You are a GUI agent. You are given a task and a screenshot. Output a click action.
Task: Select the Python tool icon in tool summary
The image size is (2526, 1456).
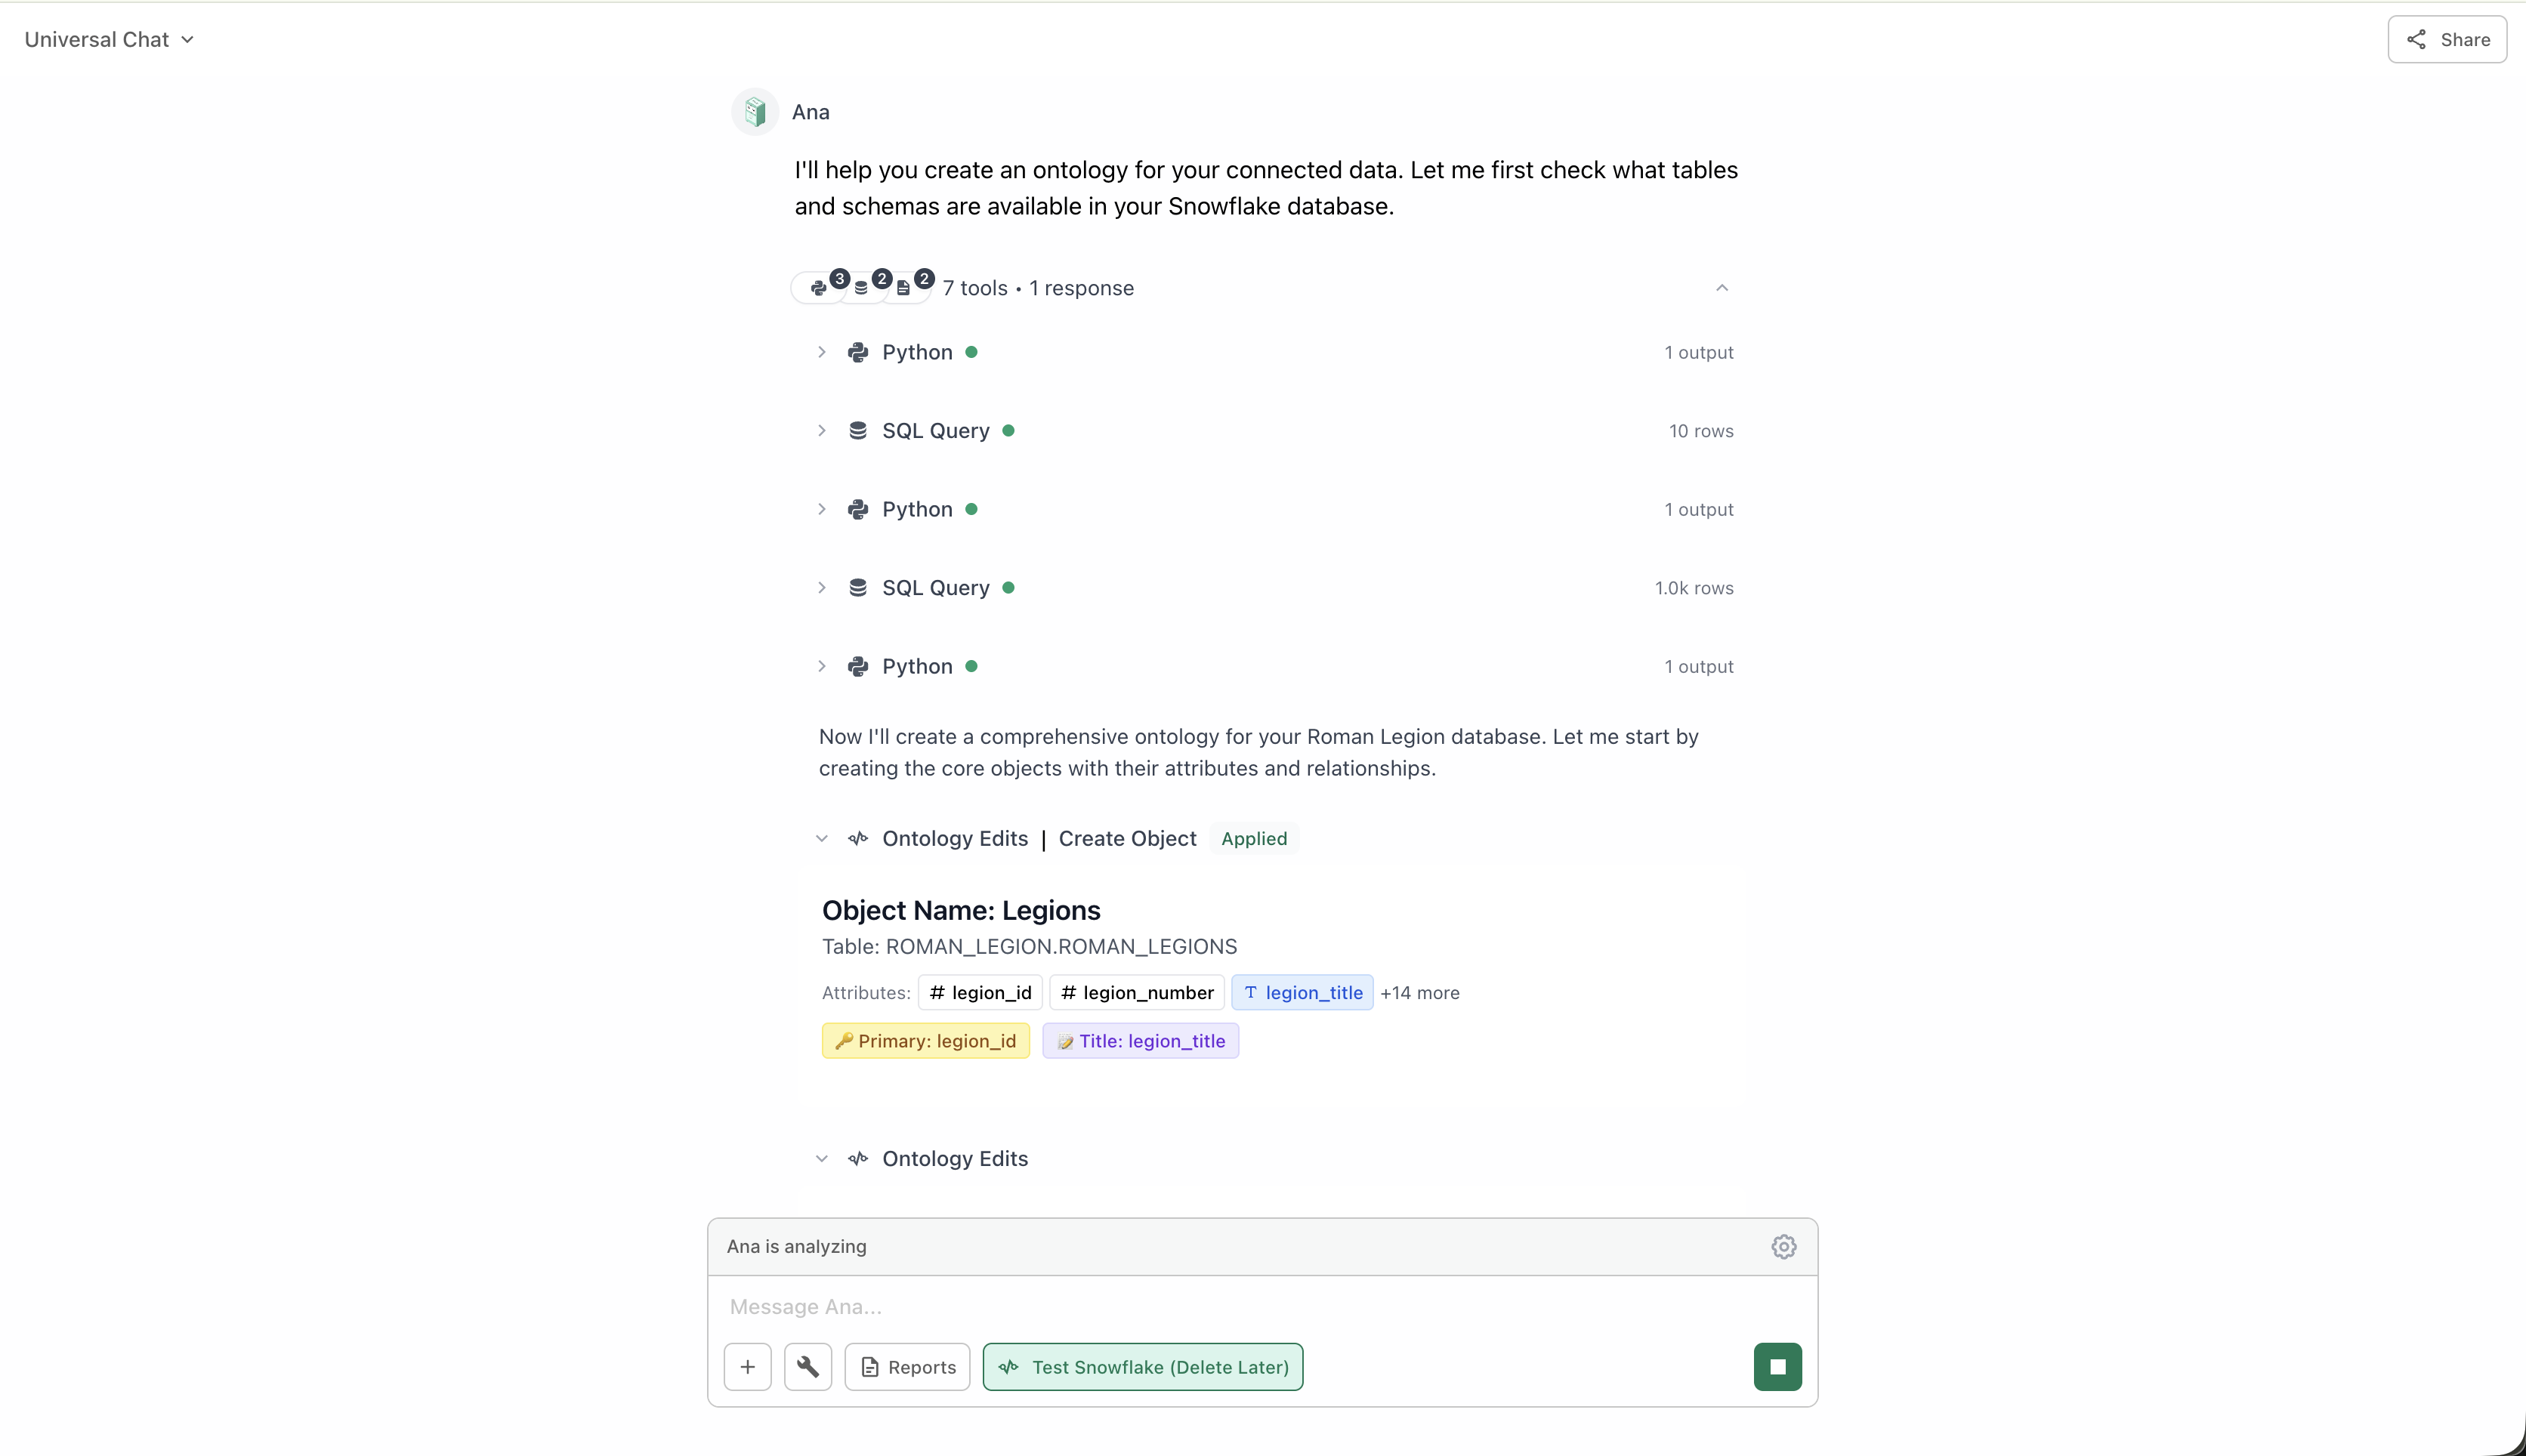click(x=818, y=288)
